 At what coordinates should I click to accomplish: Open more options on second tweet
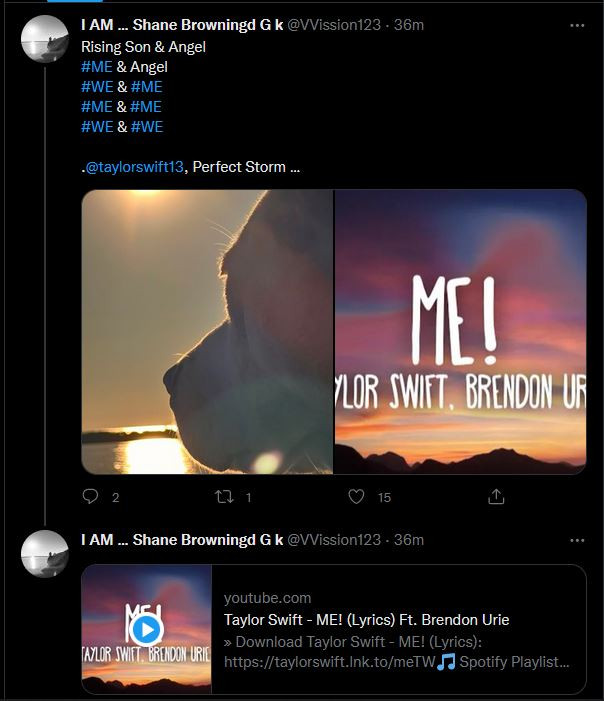click(x=577, y=540)
